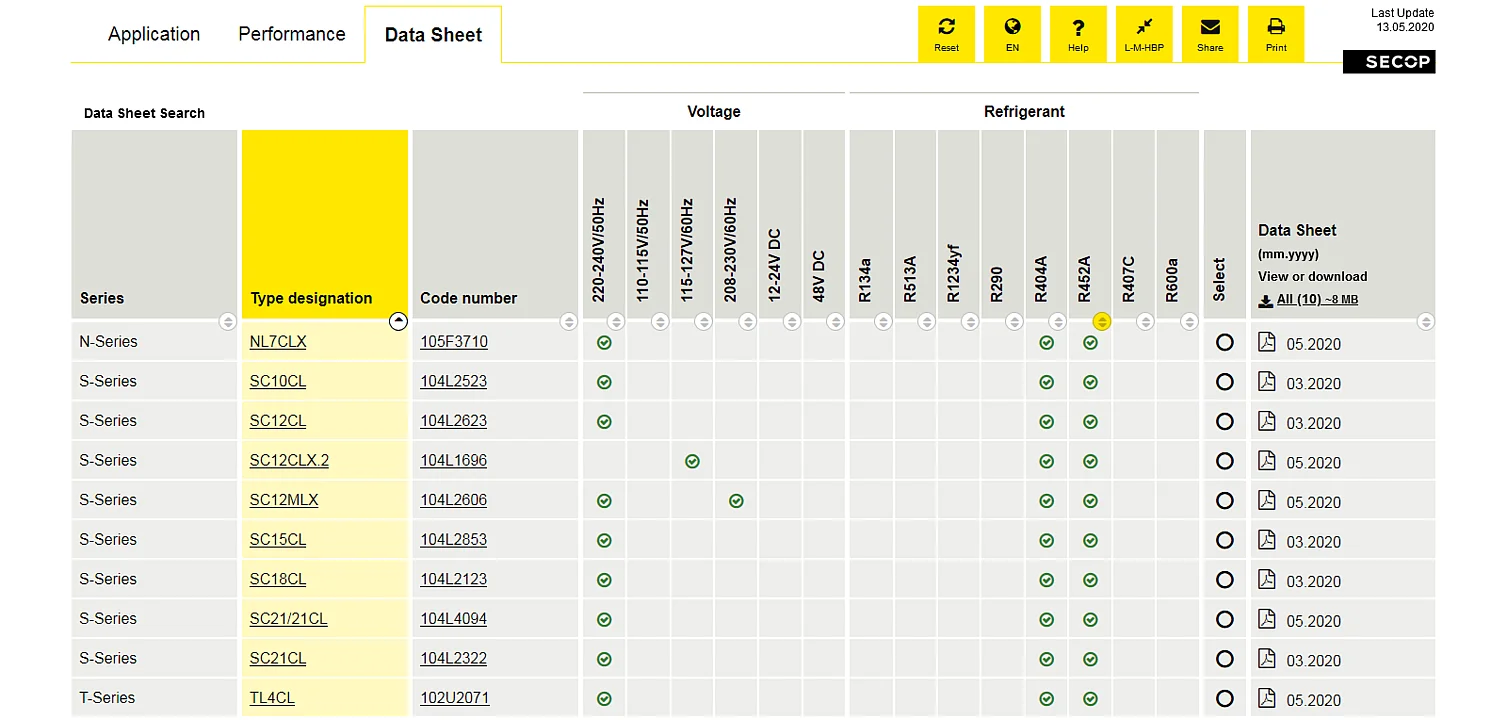Viewport: 1507px width, 720px height.
Task: Click the Reset icon to clear filters
Action: pyautogui.click(x=946, y=33)
